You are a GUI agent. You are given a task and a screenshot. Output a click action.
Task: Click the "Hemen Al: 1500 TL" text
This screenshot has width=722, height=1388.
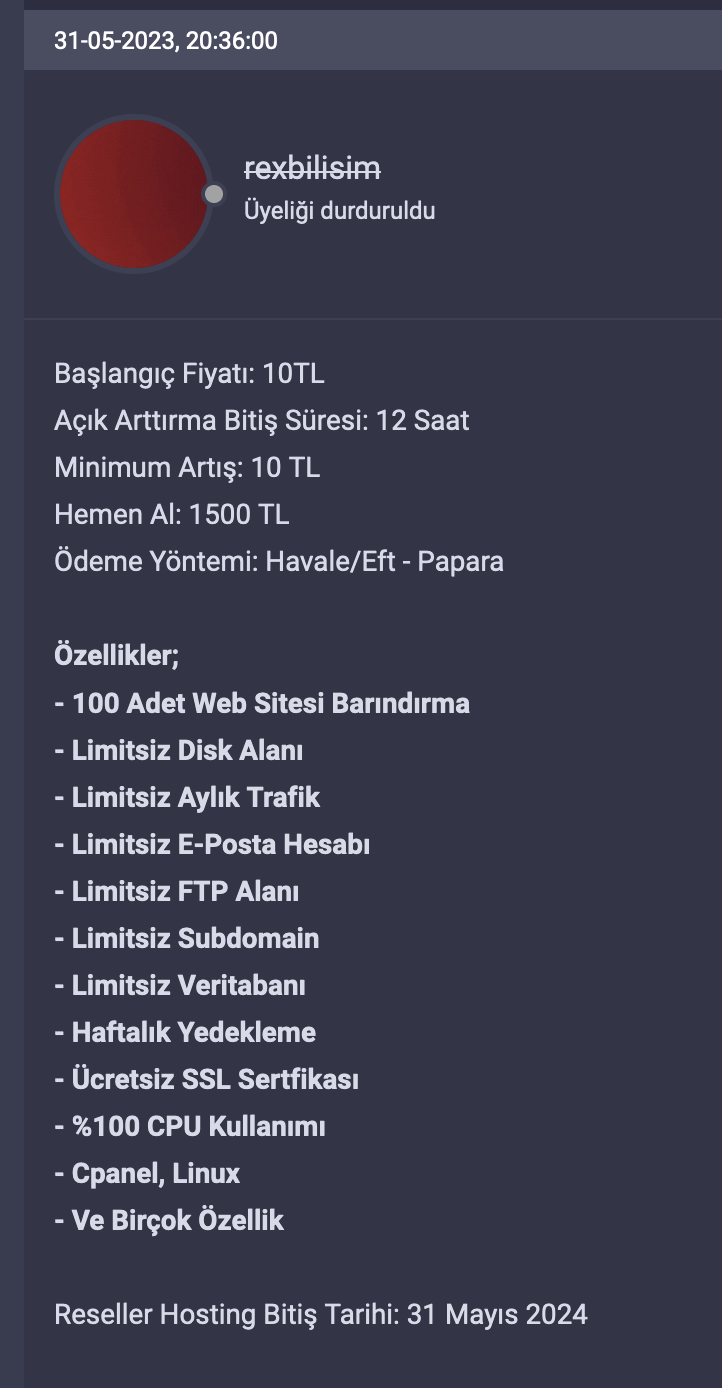pyautogui.click(x=172, y=515)
